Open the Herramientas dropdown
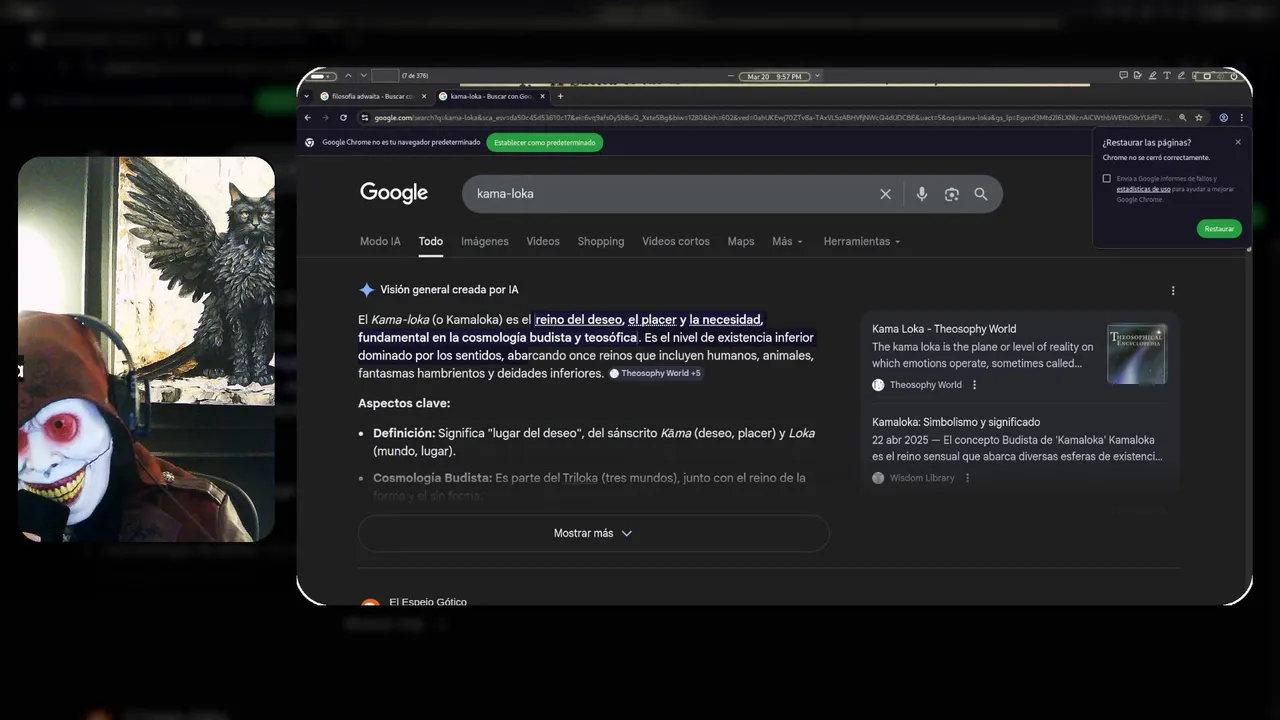The height and width of the screenshot is (720, 1280). tap(861, 241)
